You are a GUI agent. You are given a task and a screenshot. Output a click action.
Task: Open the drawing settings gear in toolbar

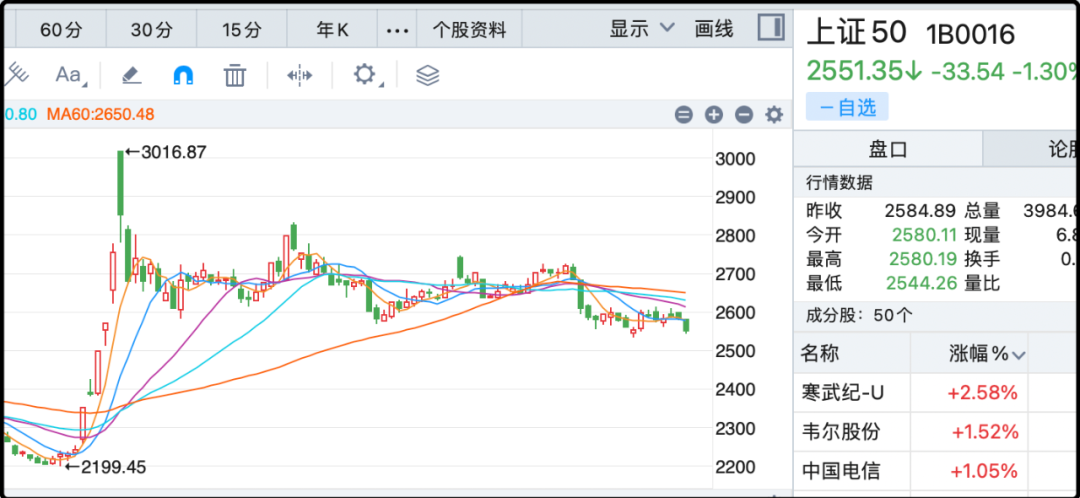pyautogui.click(x=365, y=75)
